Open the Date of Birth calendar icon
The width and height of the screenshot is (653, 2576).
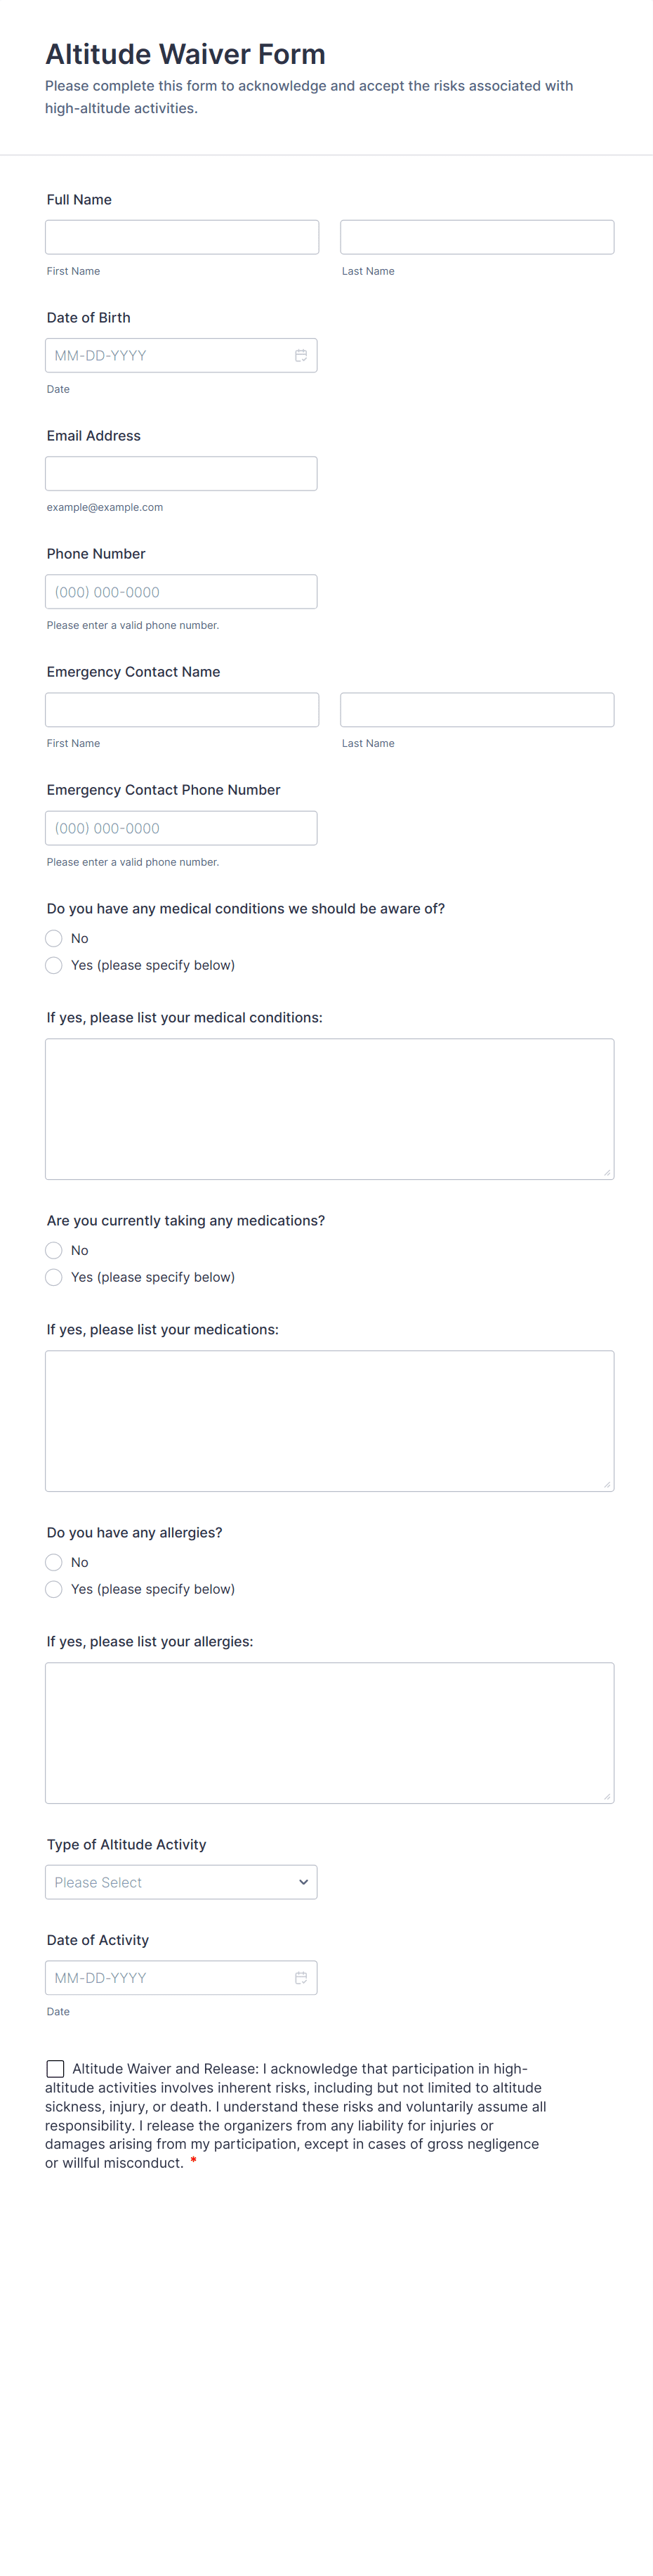pyautogui.click(x=300, y=356)
